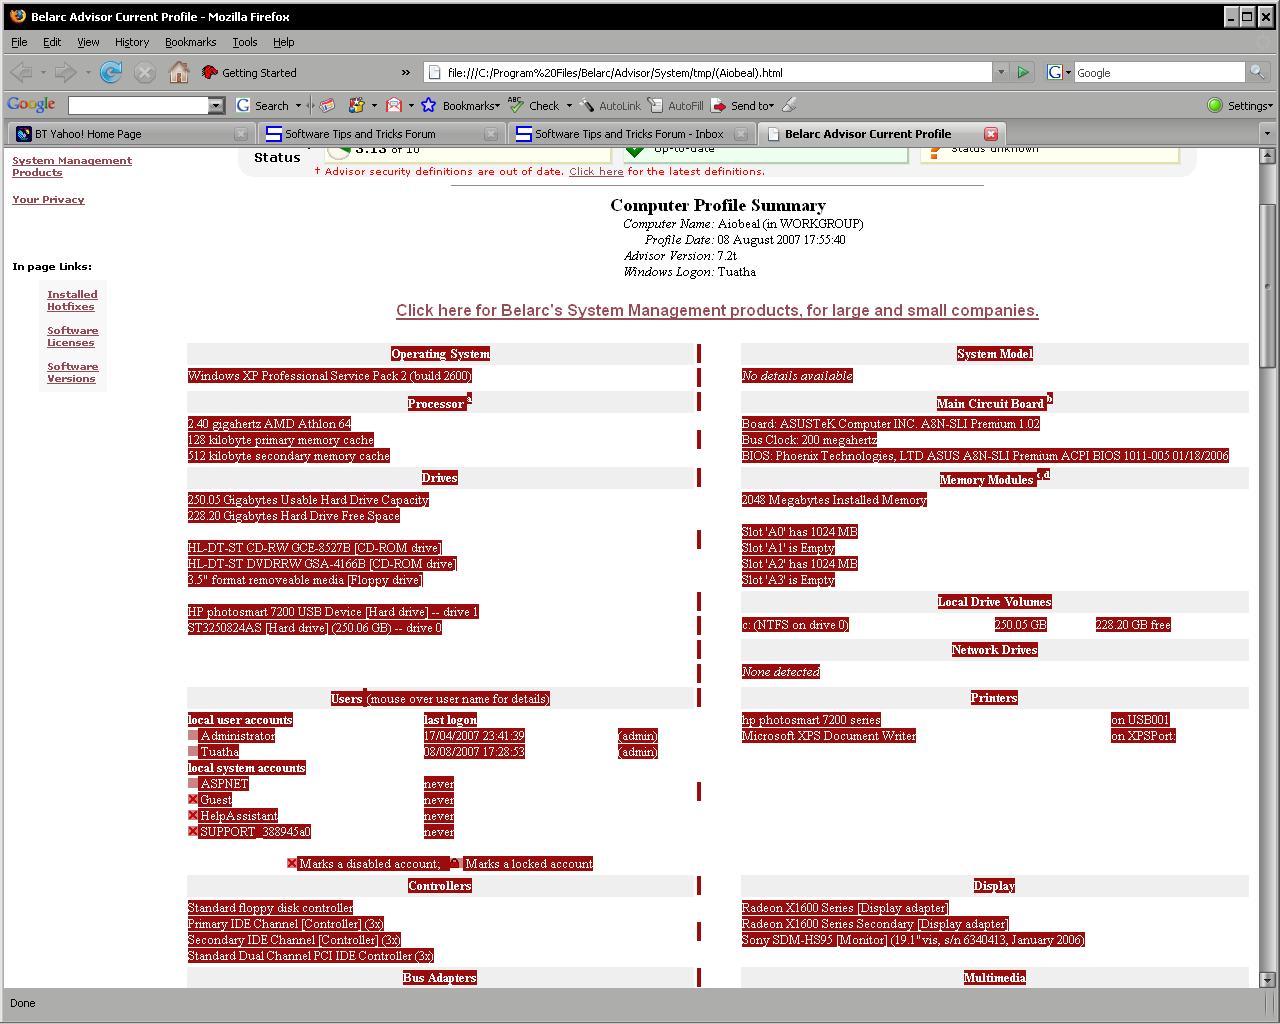The width and height of the screenshot is (1280, 1024).
Task: Open the Edit menu
Action: (52, 42)
